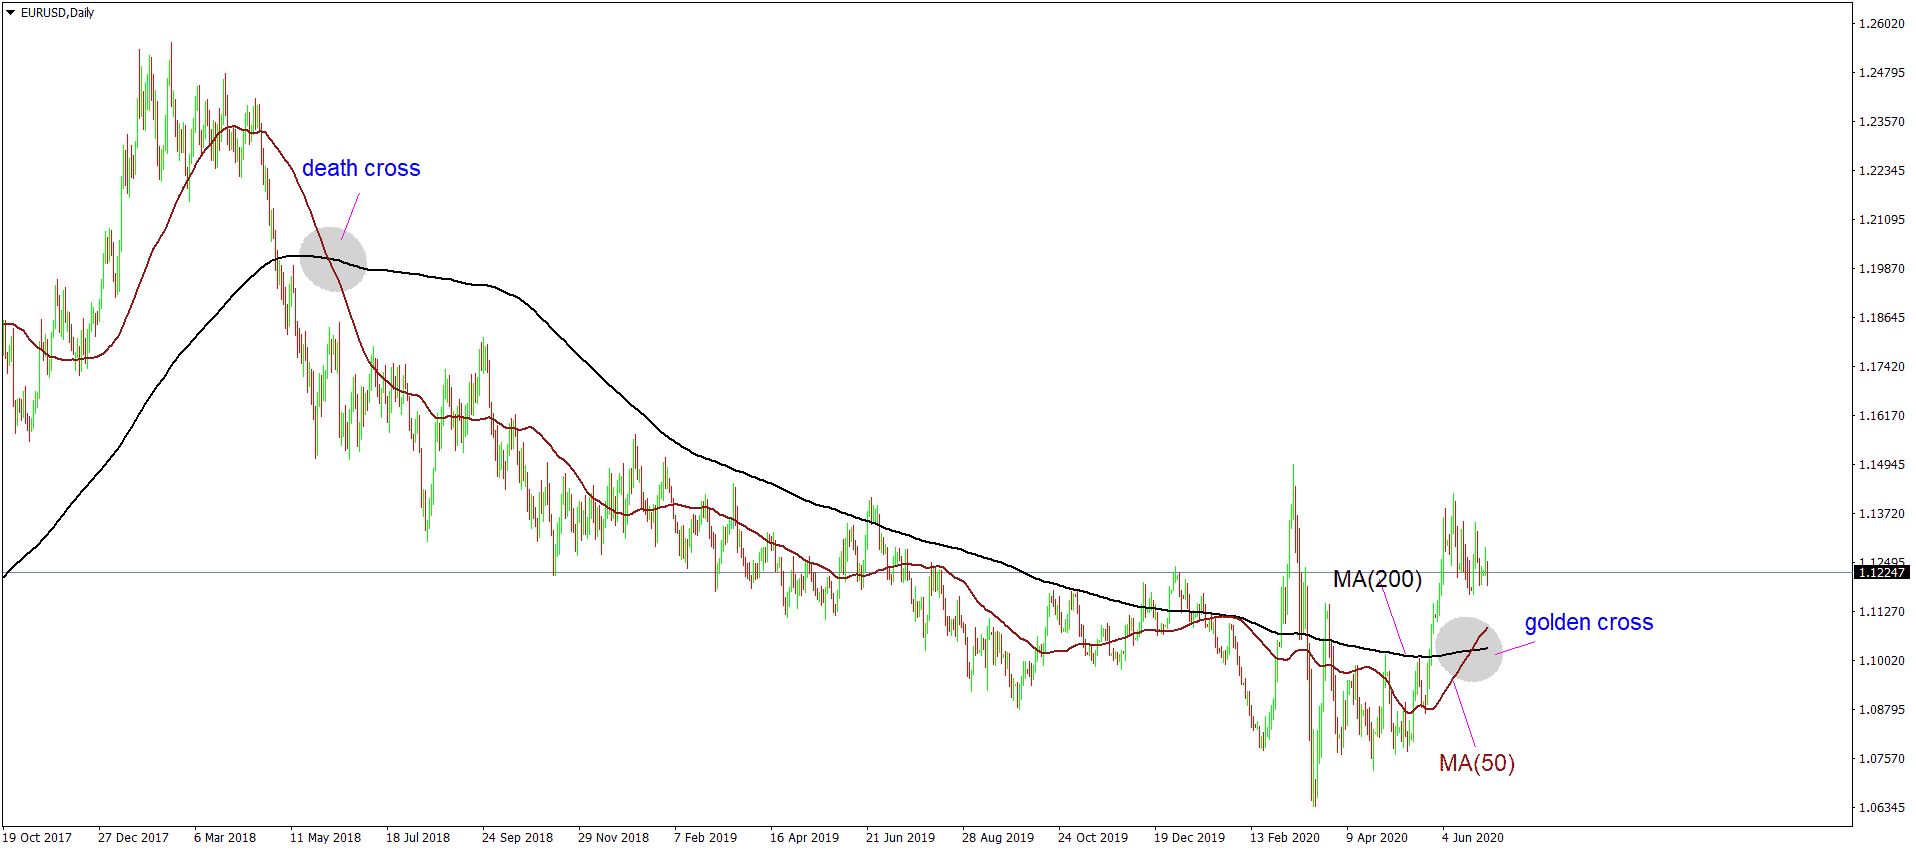Click the EURUSD,Daily chart title
This screenshot has width=1916, height=850.
(58, 13)
